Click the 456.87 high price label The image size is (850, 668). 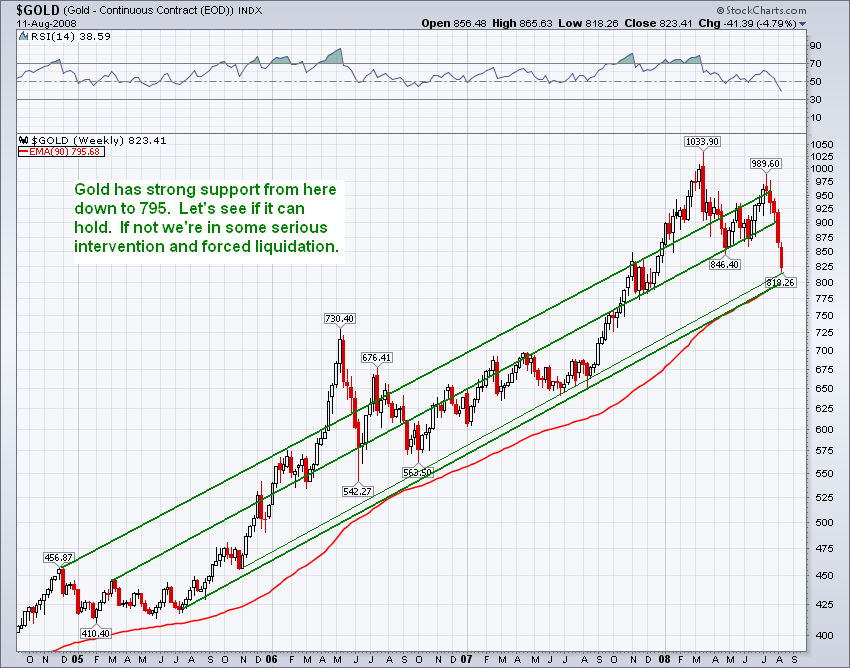click(59, 557)
